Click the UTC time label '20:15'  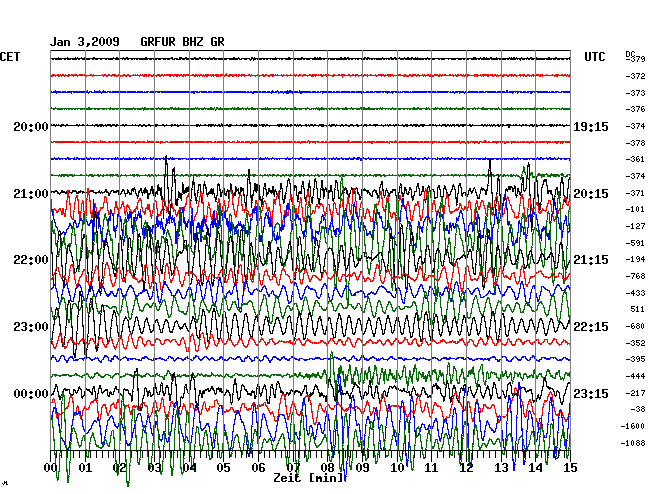591,194
